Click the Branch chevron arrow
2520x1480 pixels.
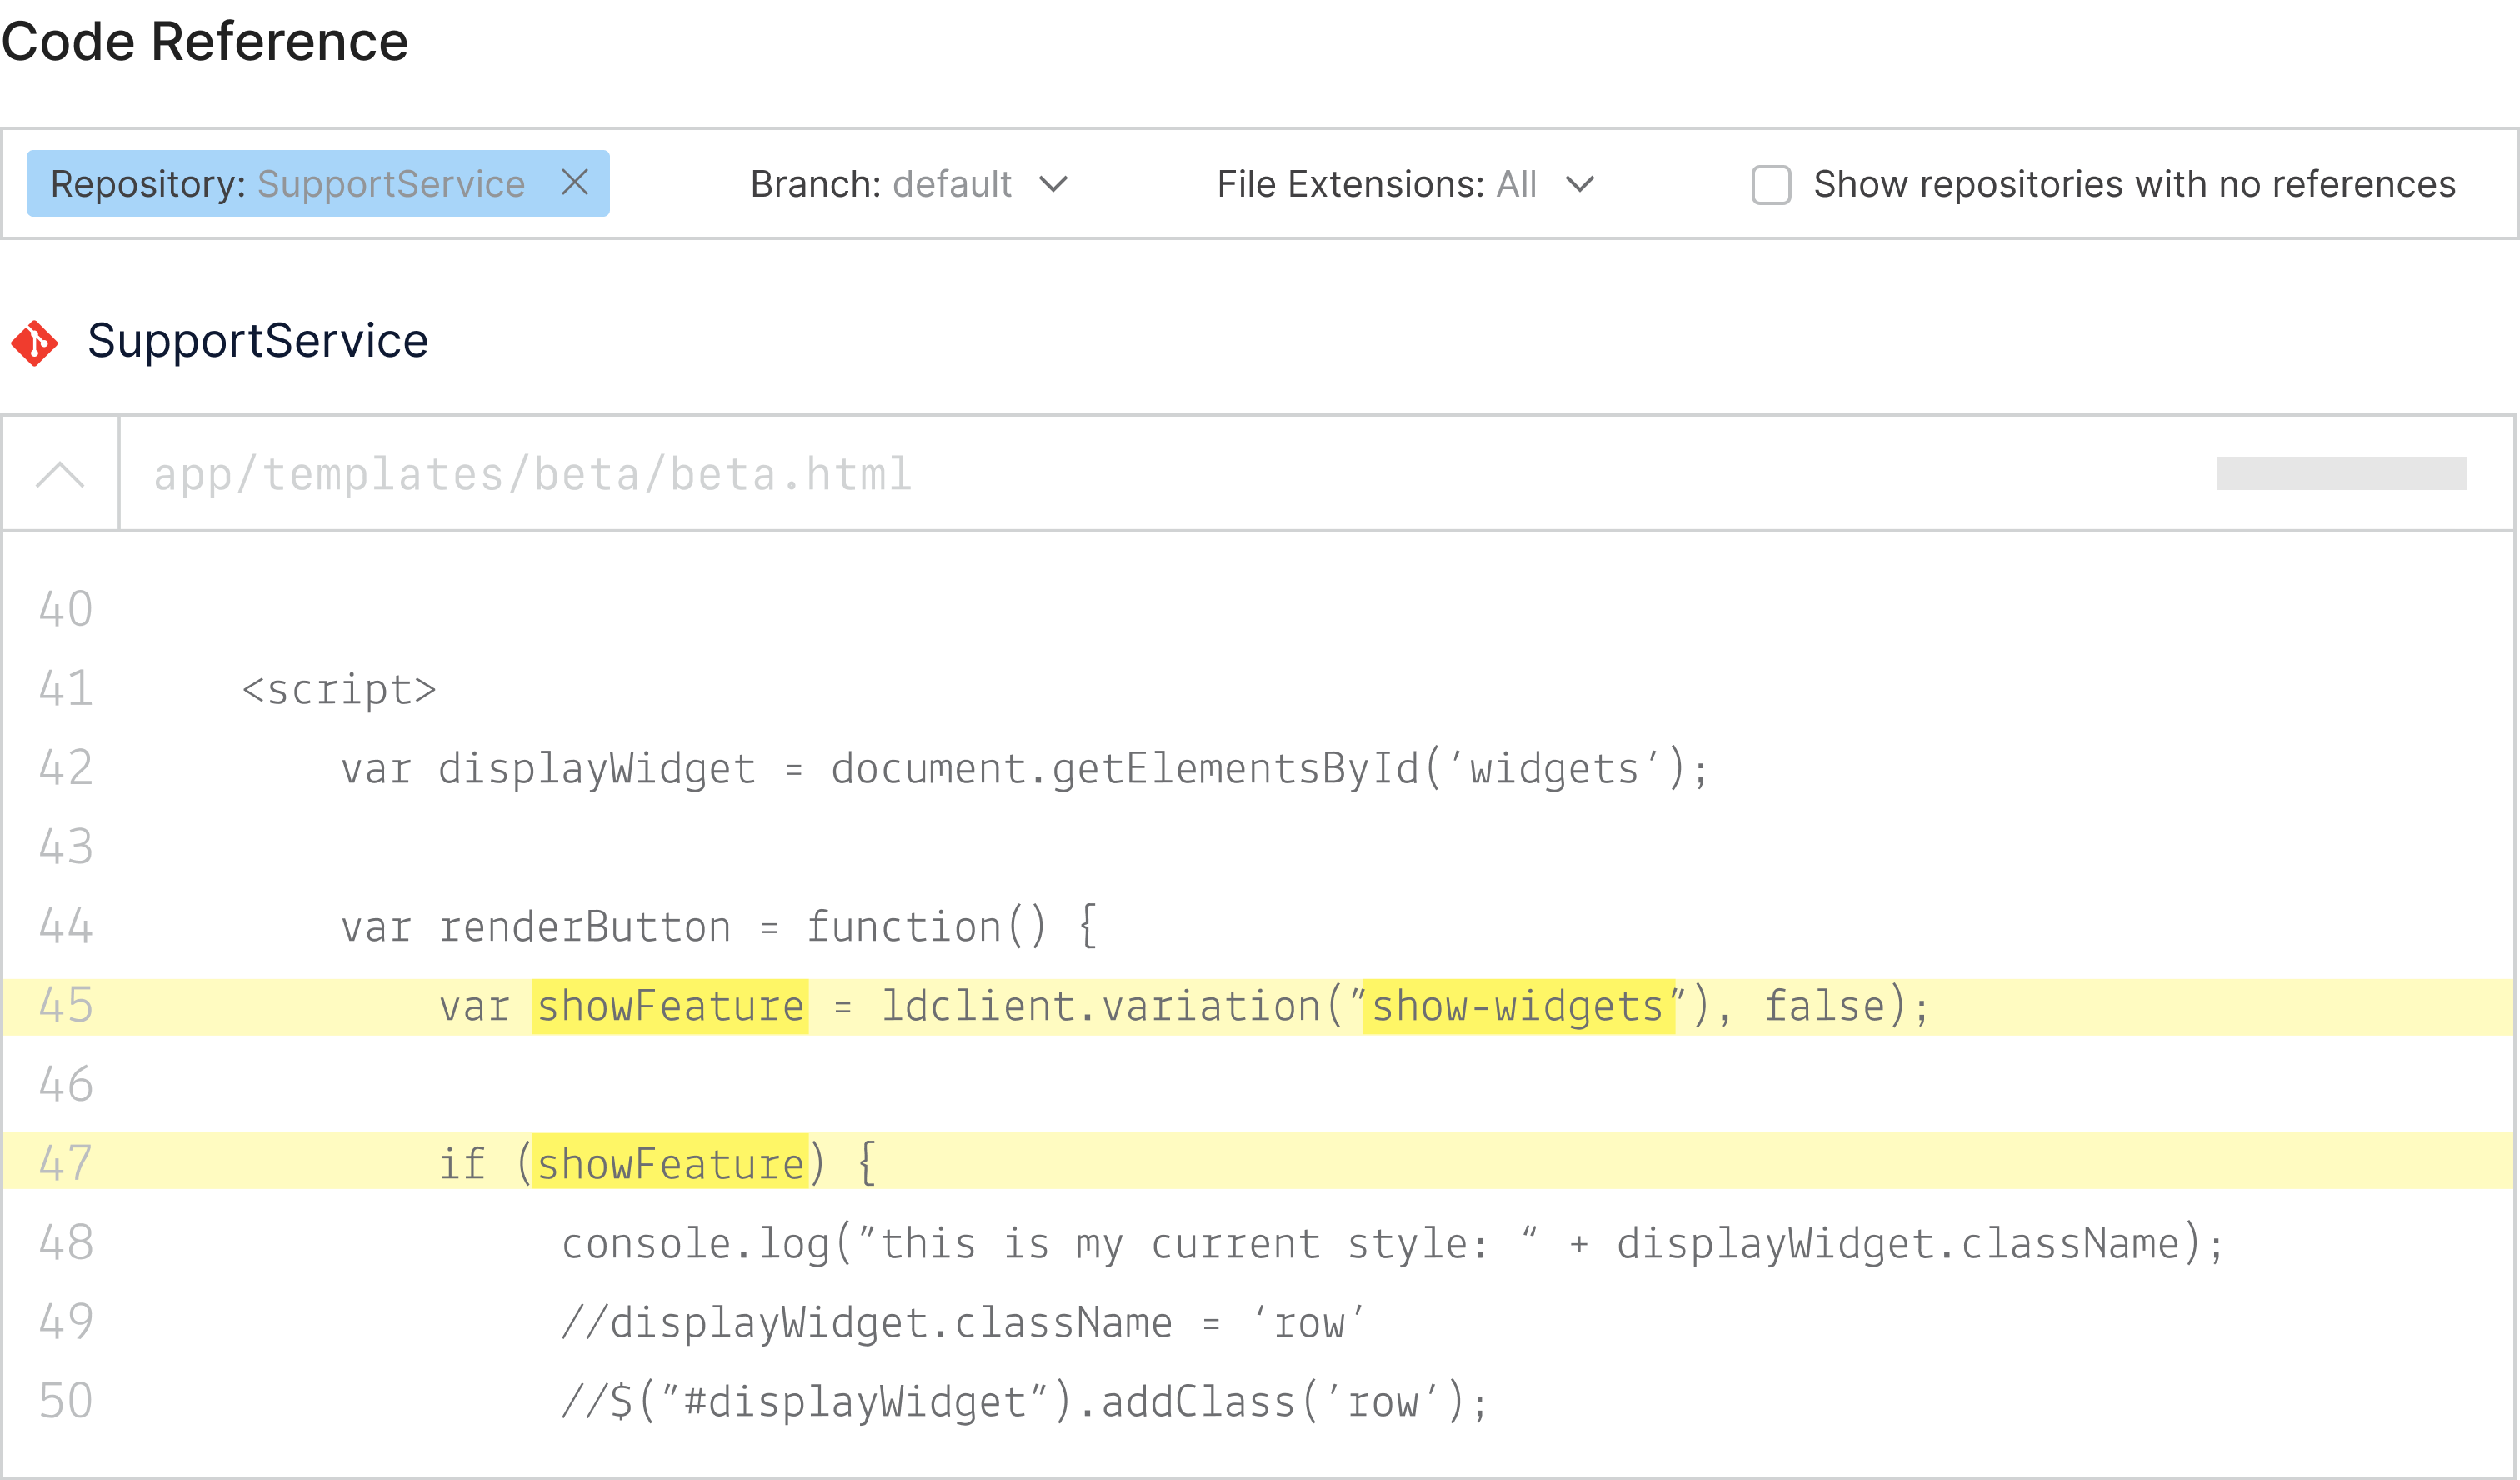[x=1053, y=185]
